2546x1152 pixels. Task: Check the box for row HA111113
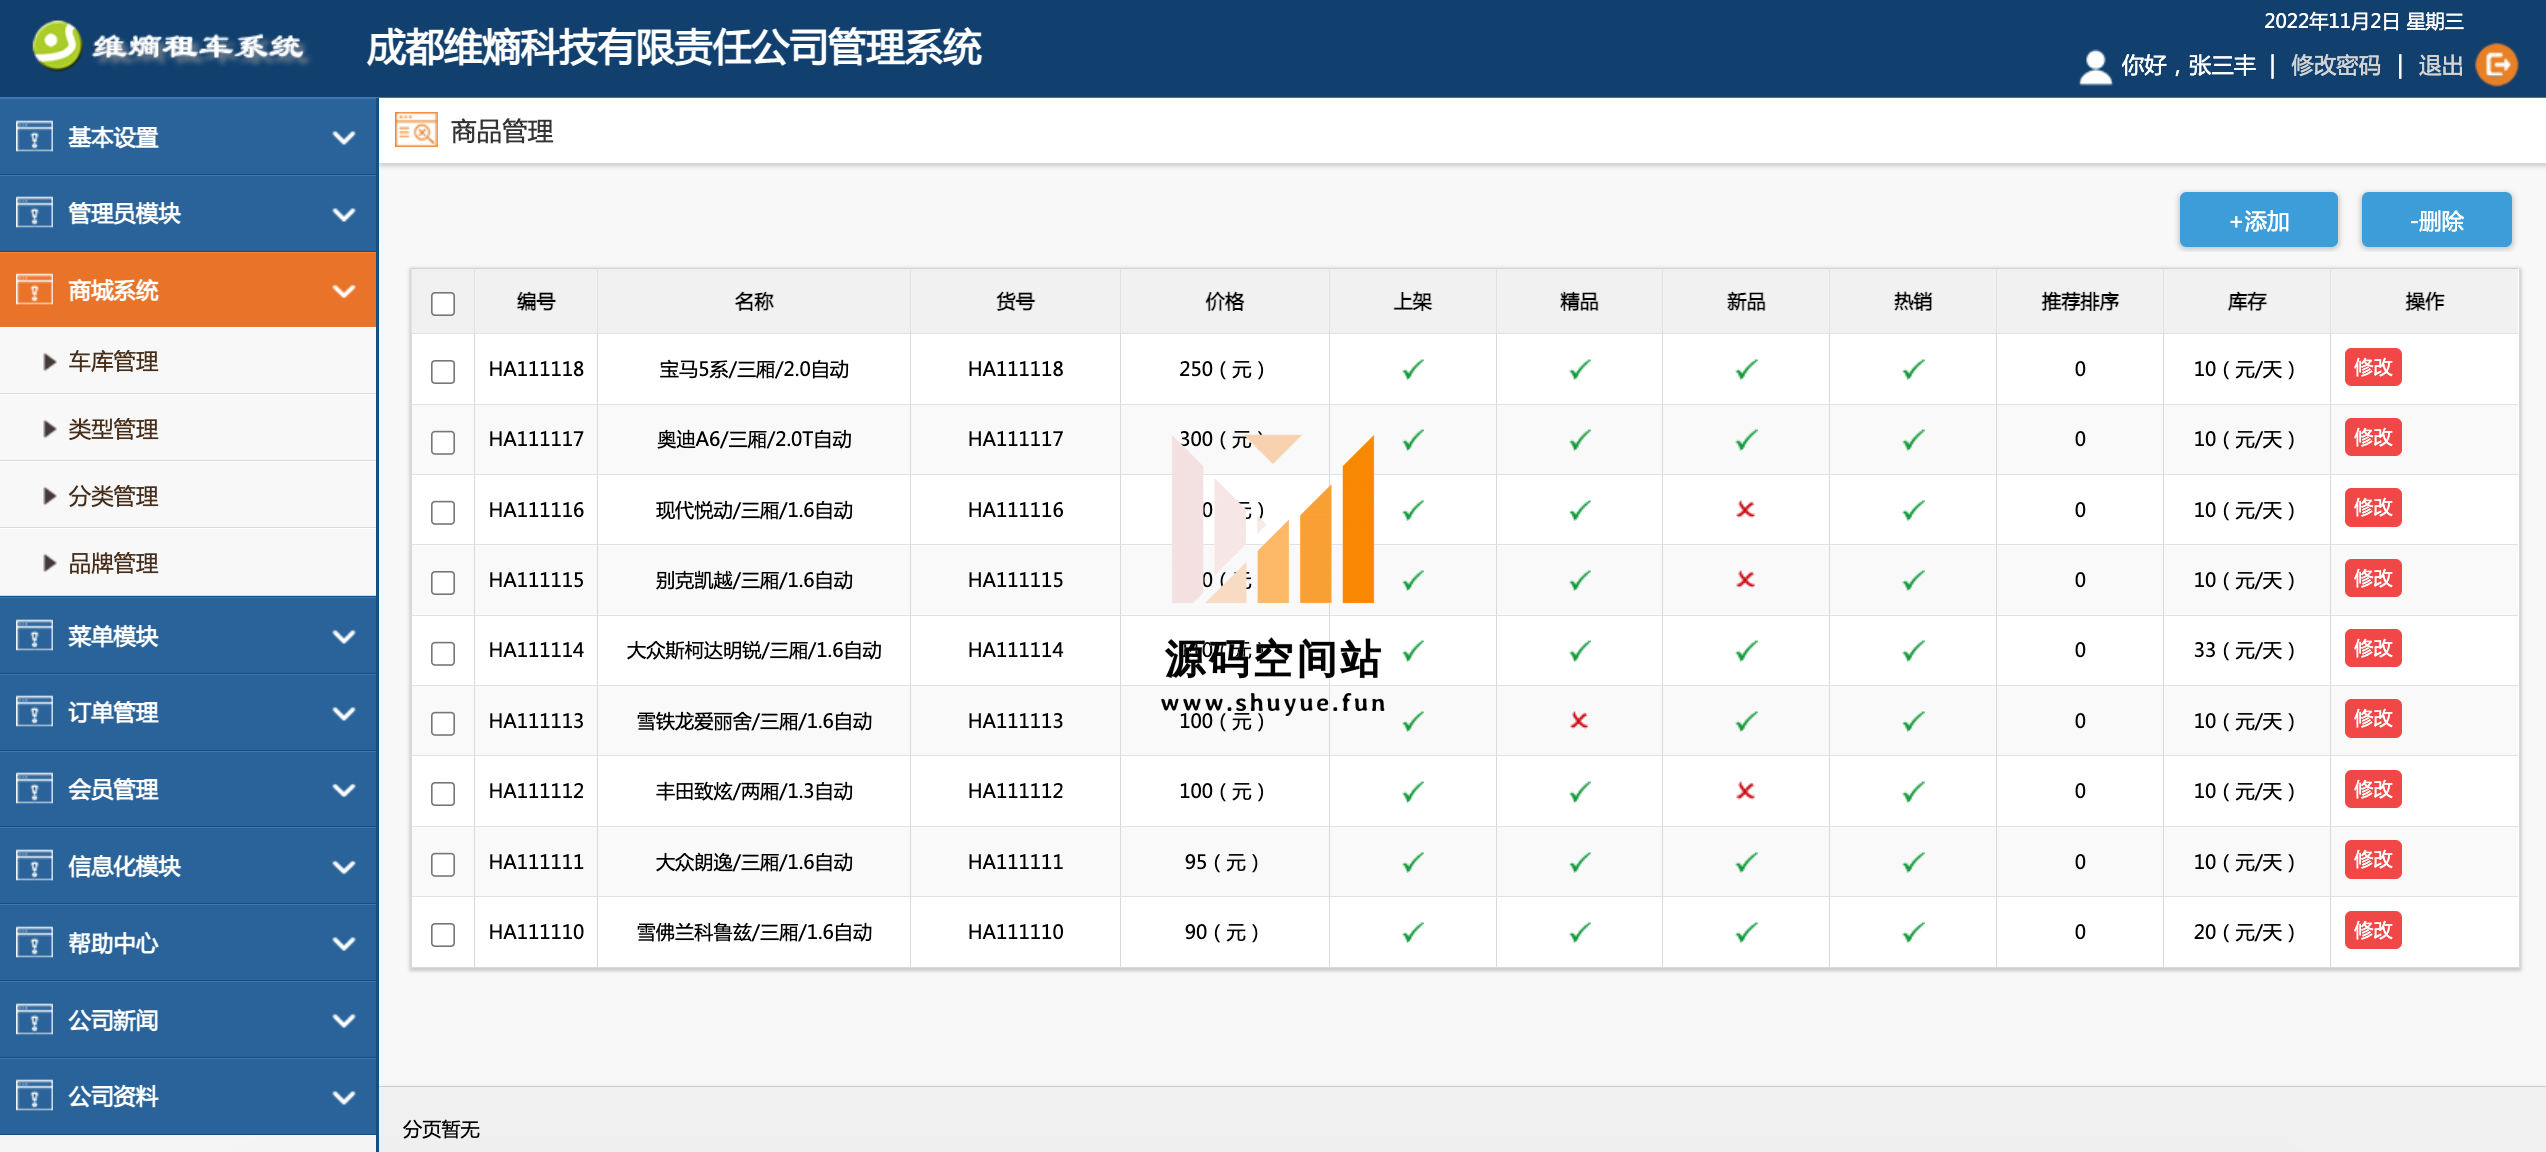coord(443,723)
